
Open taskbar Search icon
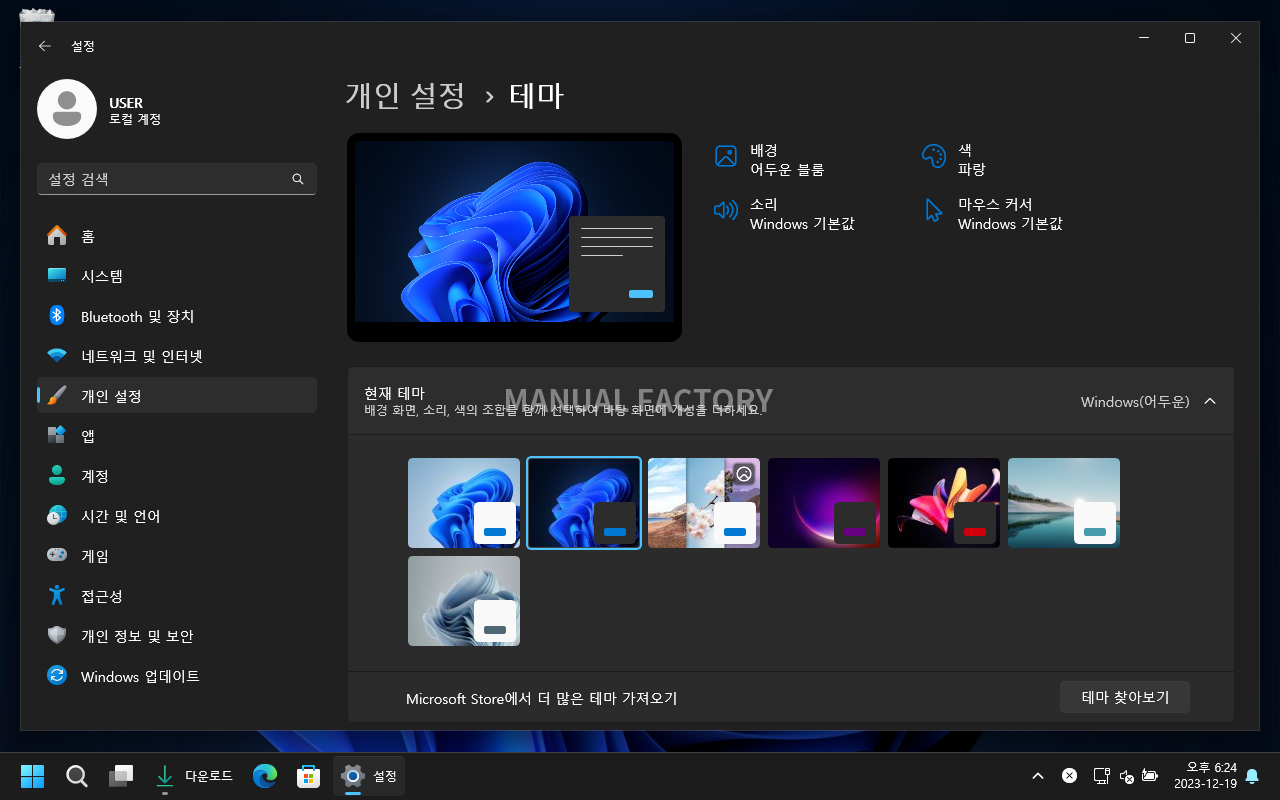pos(76,776)
